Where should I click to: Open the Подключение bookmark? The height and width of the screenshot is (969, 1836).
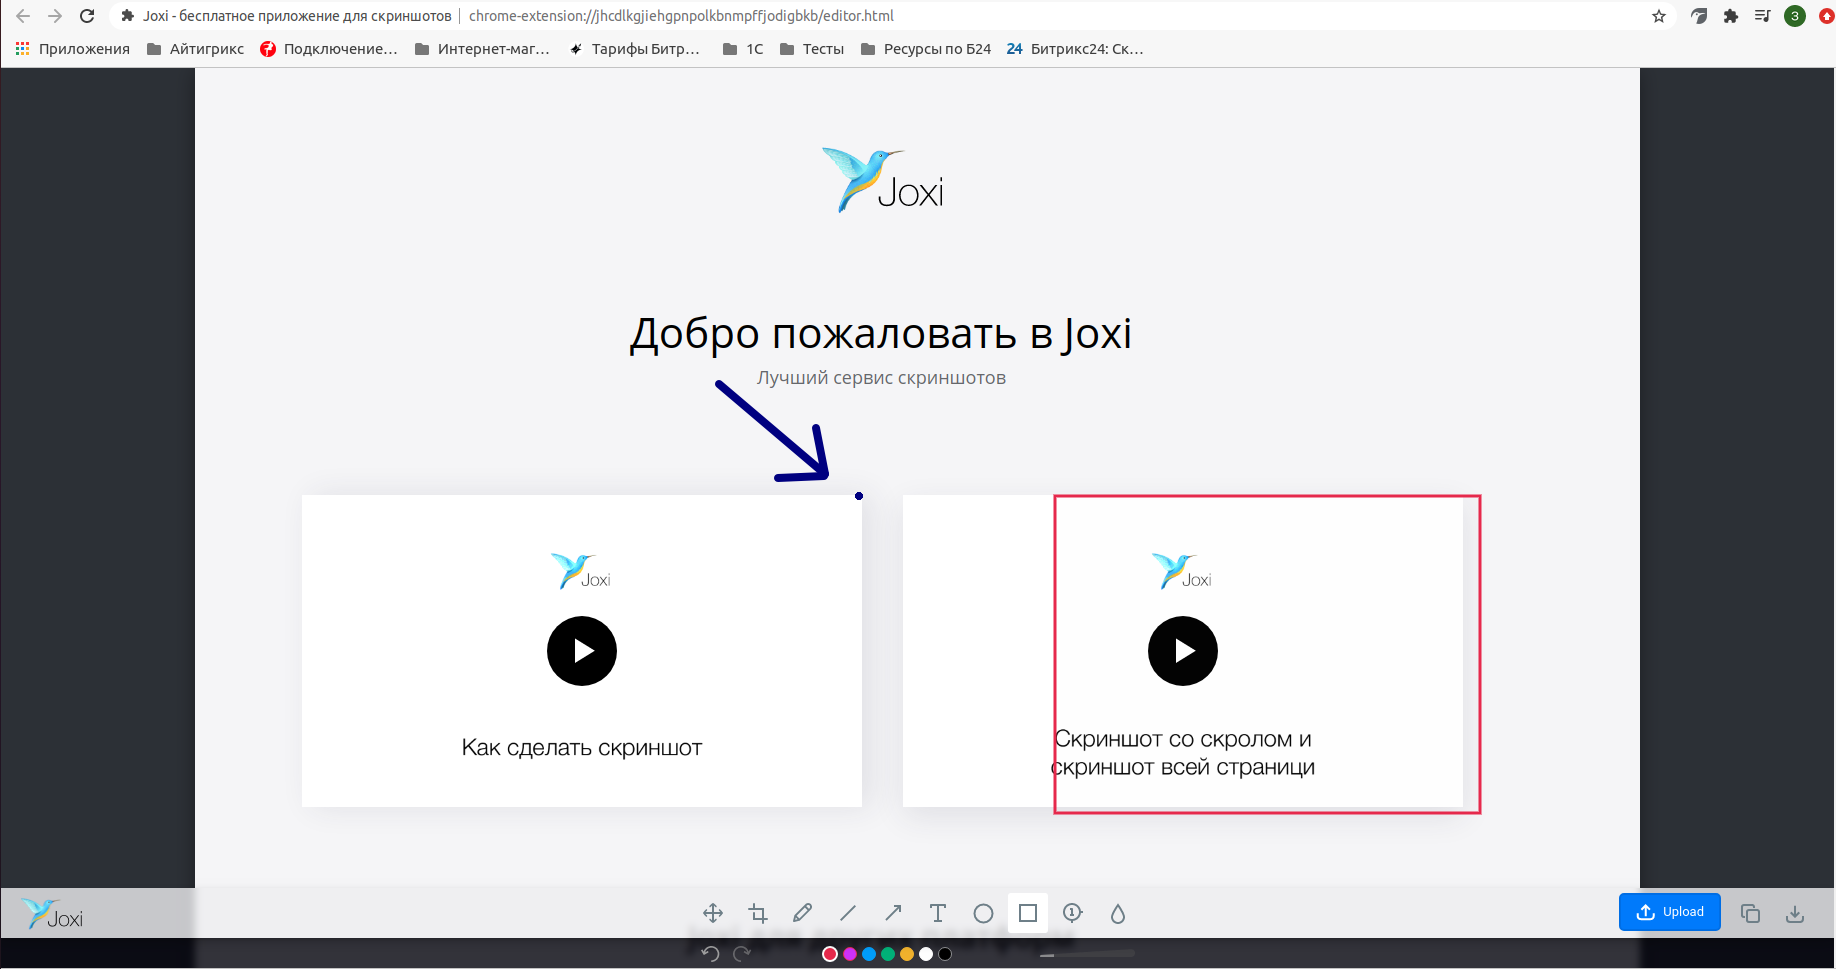(x=329, y=49)
